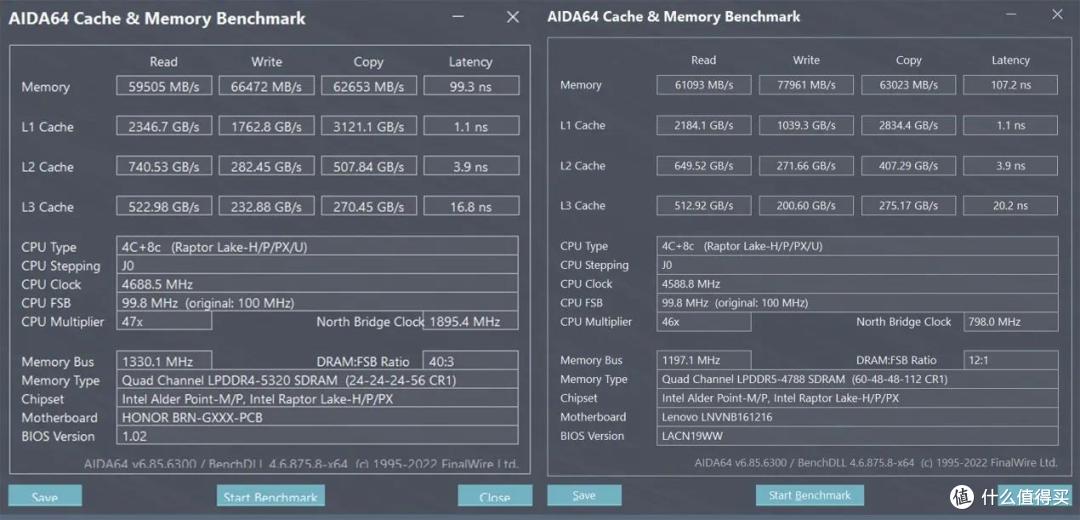Image resolution: width=1080 pixels, height=520 pixels.
Task: Select the 16.8 ns L3 latency value
Action: [x=471, y=206]
